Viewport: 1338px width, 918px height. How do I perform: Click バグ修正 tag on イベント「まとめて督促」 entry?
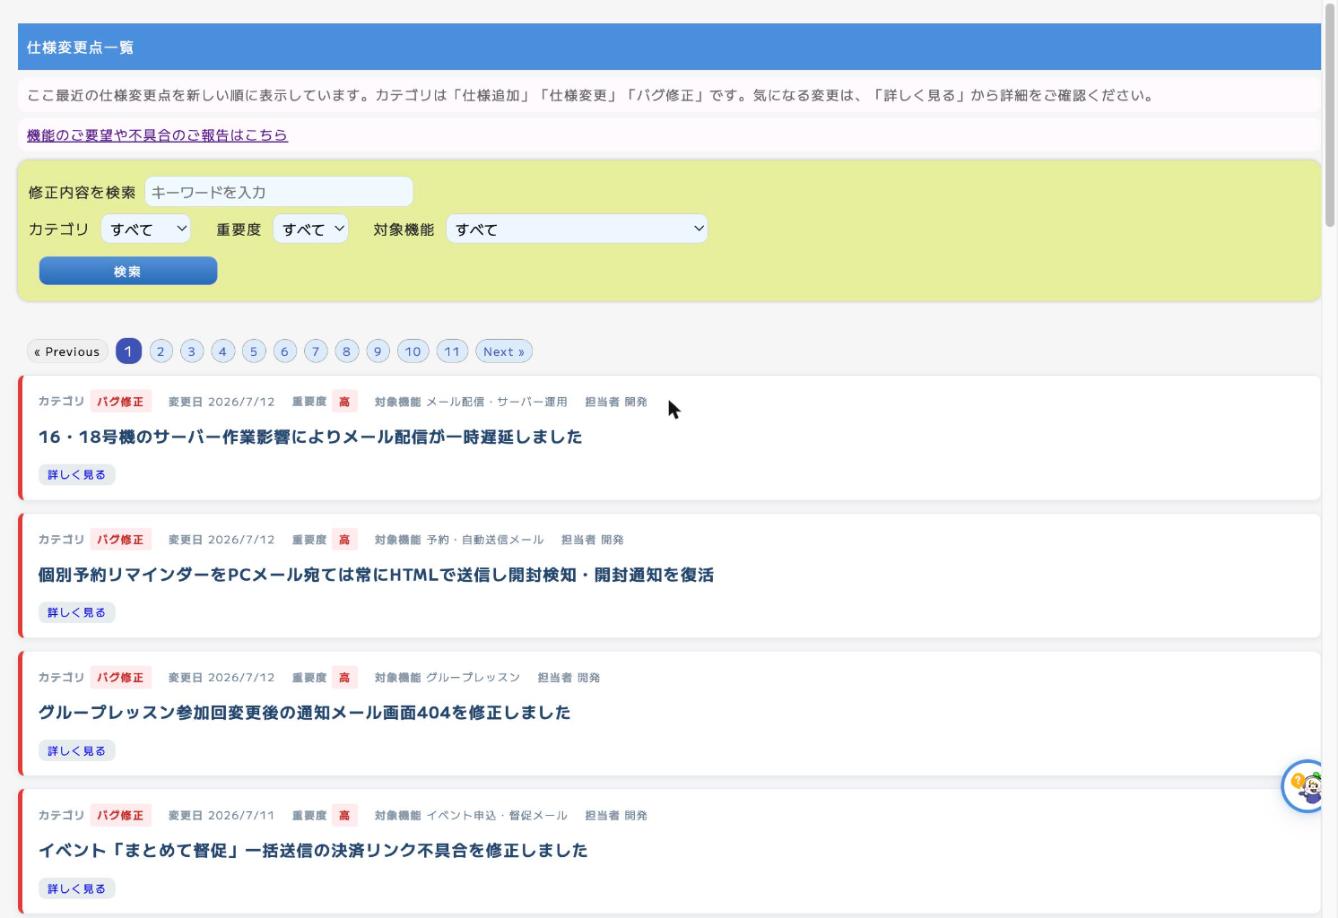pyautogui.click(x=121, y=815)
